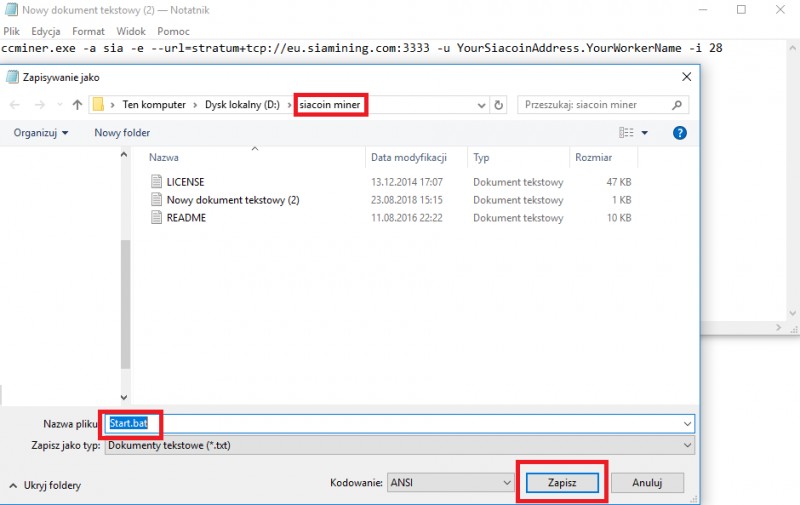This screenshot has width=800, height=505.
Task: Click the Up one level arrow
Action: pyautogui.click(x=77, y=105)
